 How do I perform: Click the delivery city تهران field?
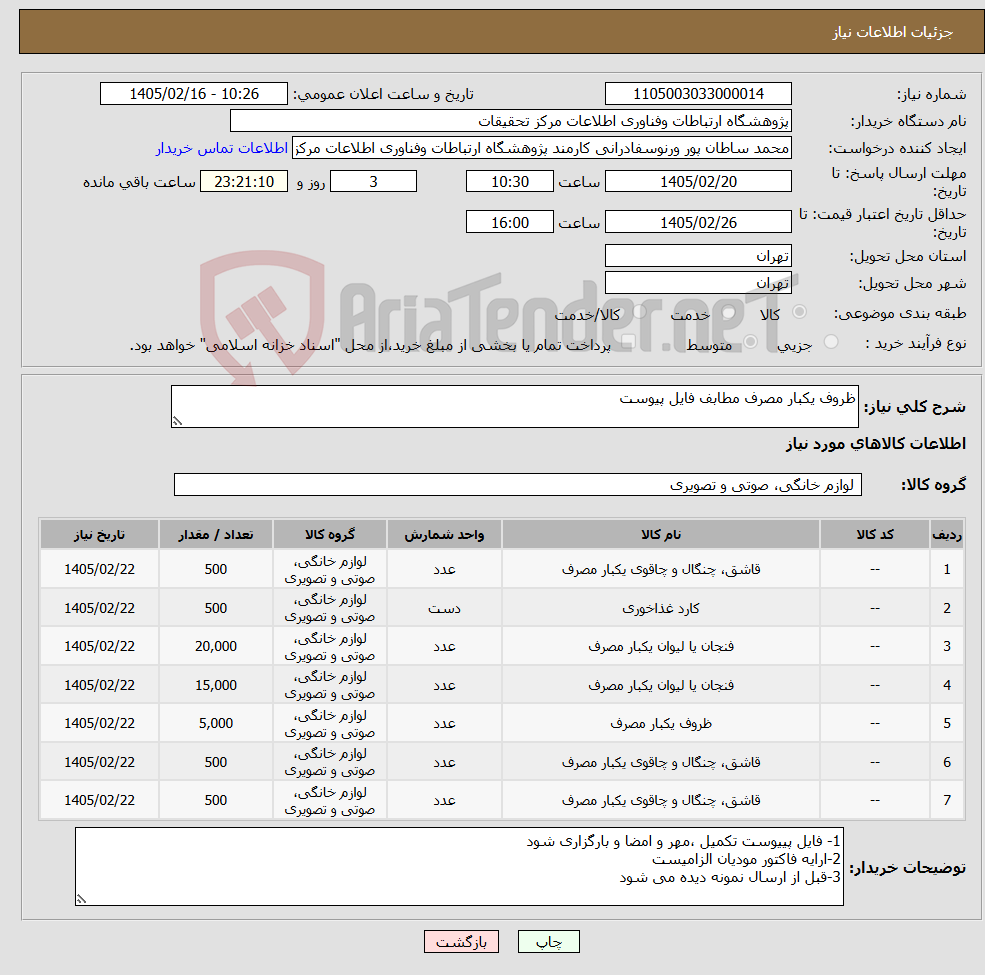698,283
